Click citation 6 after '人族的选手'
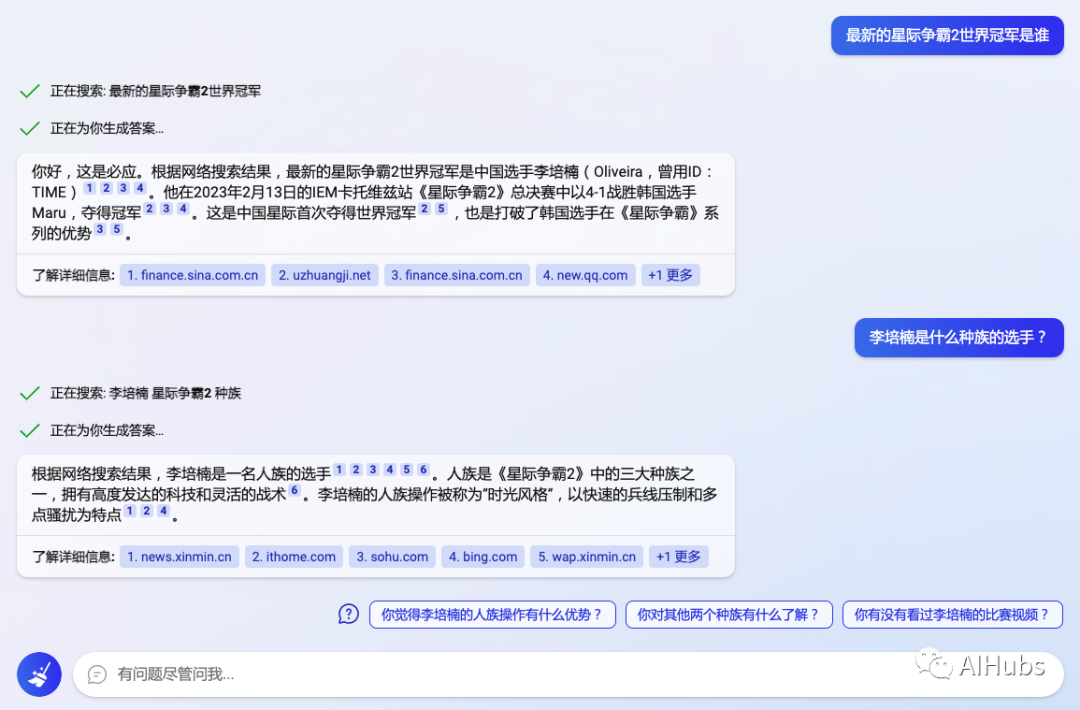 (423, 470)
